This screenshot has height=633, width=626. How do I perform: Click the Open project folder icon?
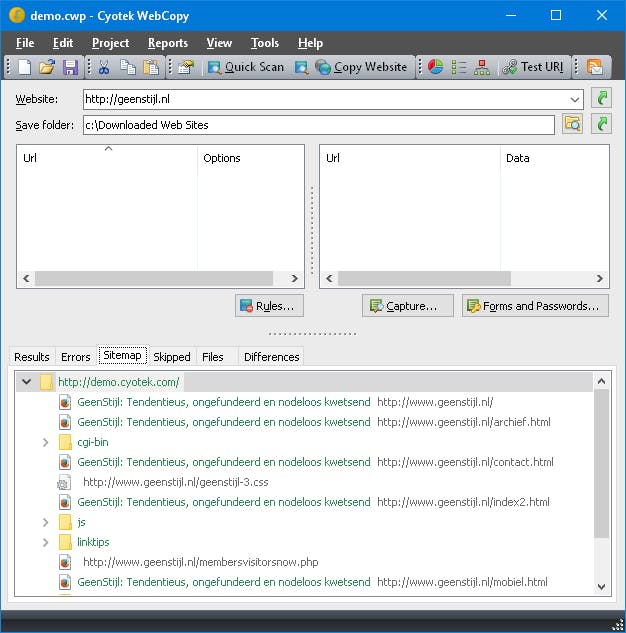[x=47, y=67]
